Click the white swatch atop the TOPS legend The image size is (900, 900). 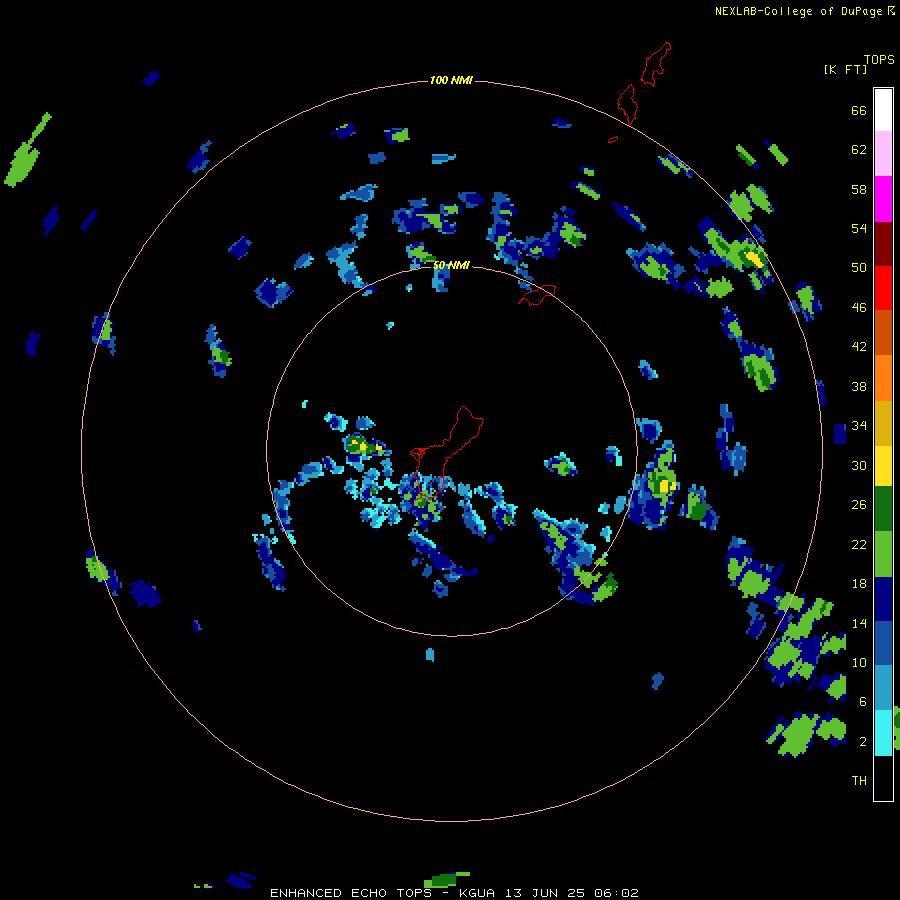[x=883, y=110]
